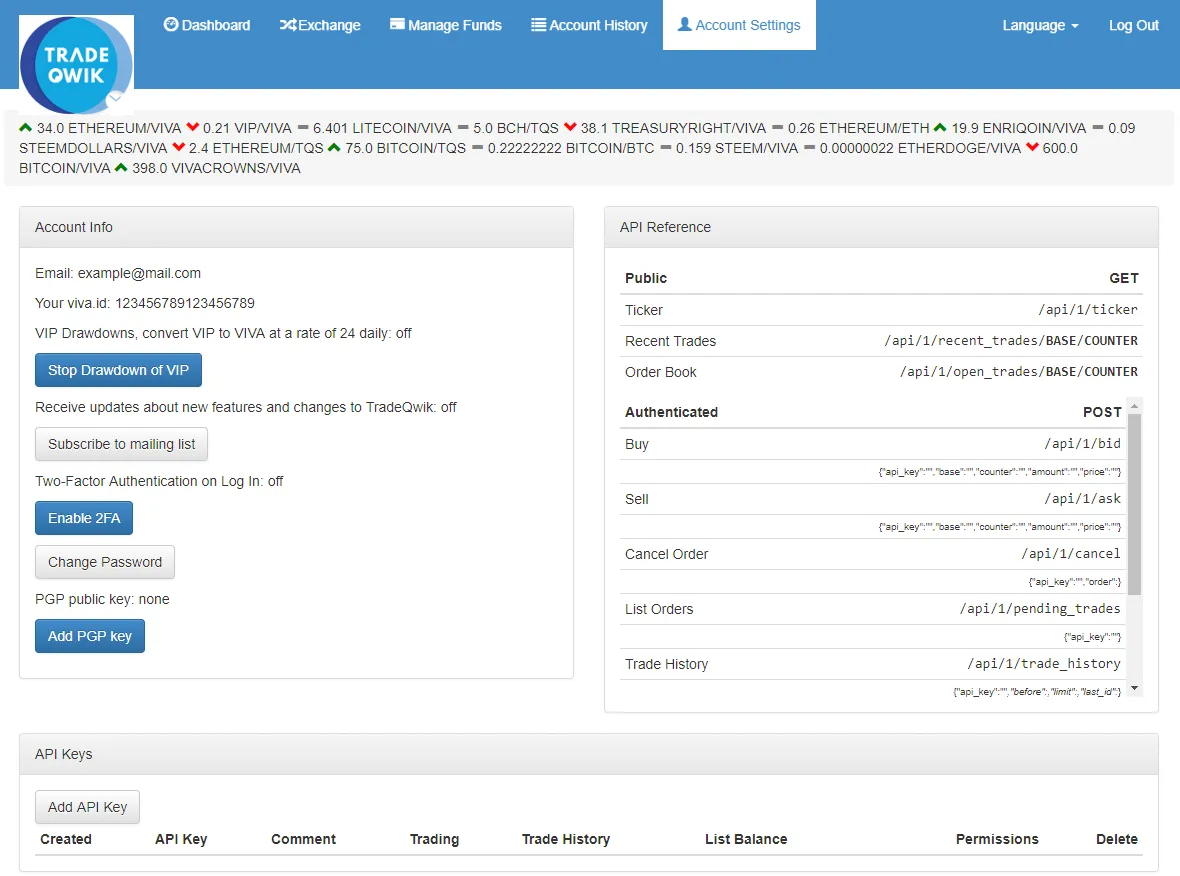This screenshot has height=876, width=1180.
Task: Click the Change Password button
Action: coord(105,562)
